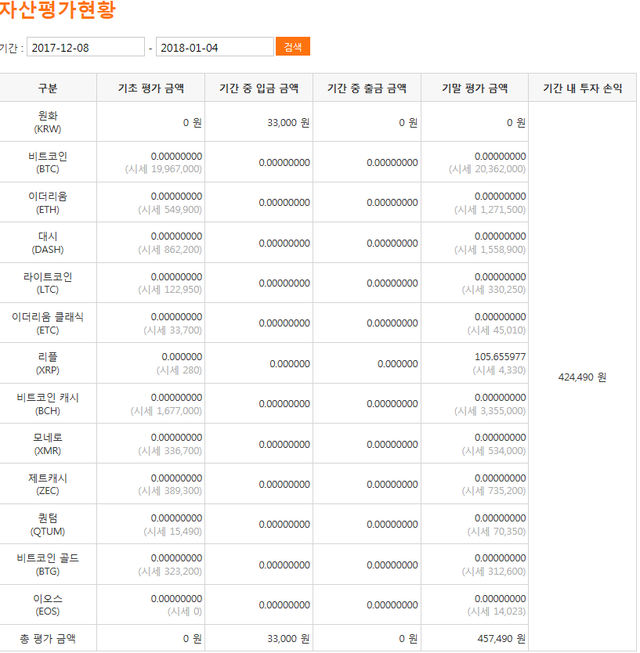Click the BTG opening price 시세 323,200
Viewport: 640px width, 653px height.
pyautogui.click(x=170, y=571)
